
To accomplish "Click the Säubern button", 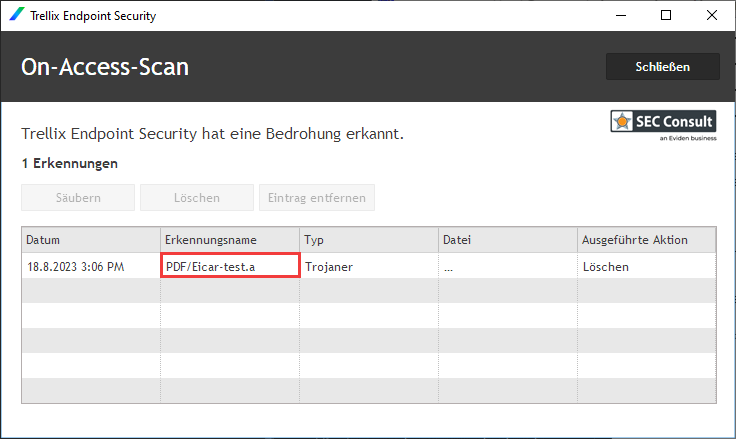I will coord(78,197).
